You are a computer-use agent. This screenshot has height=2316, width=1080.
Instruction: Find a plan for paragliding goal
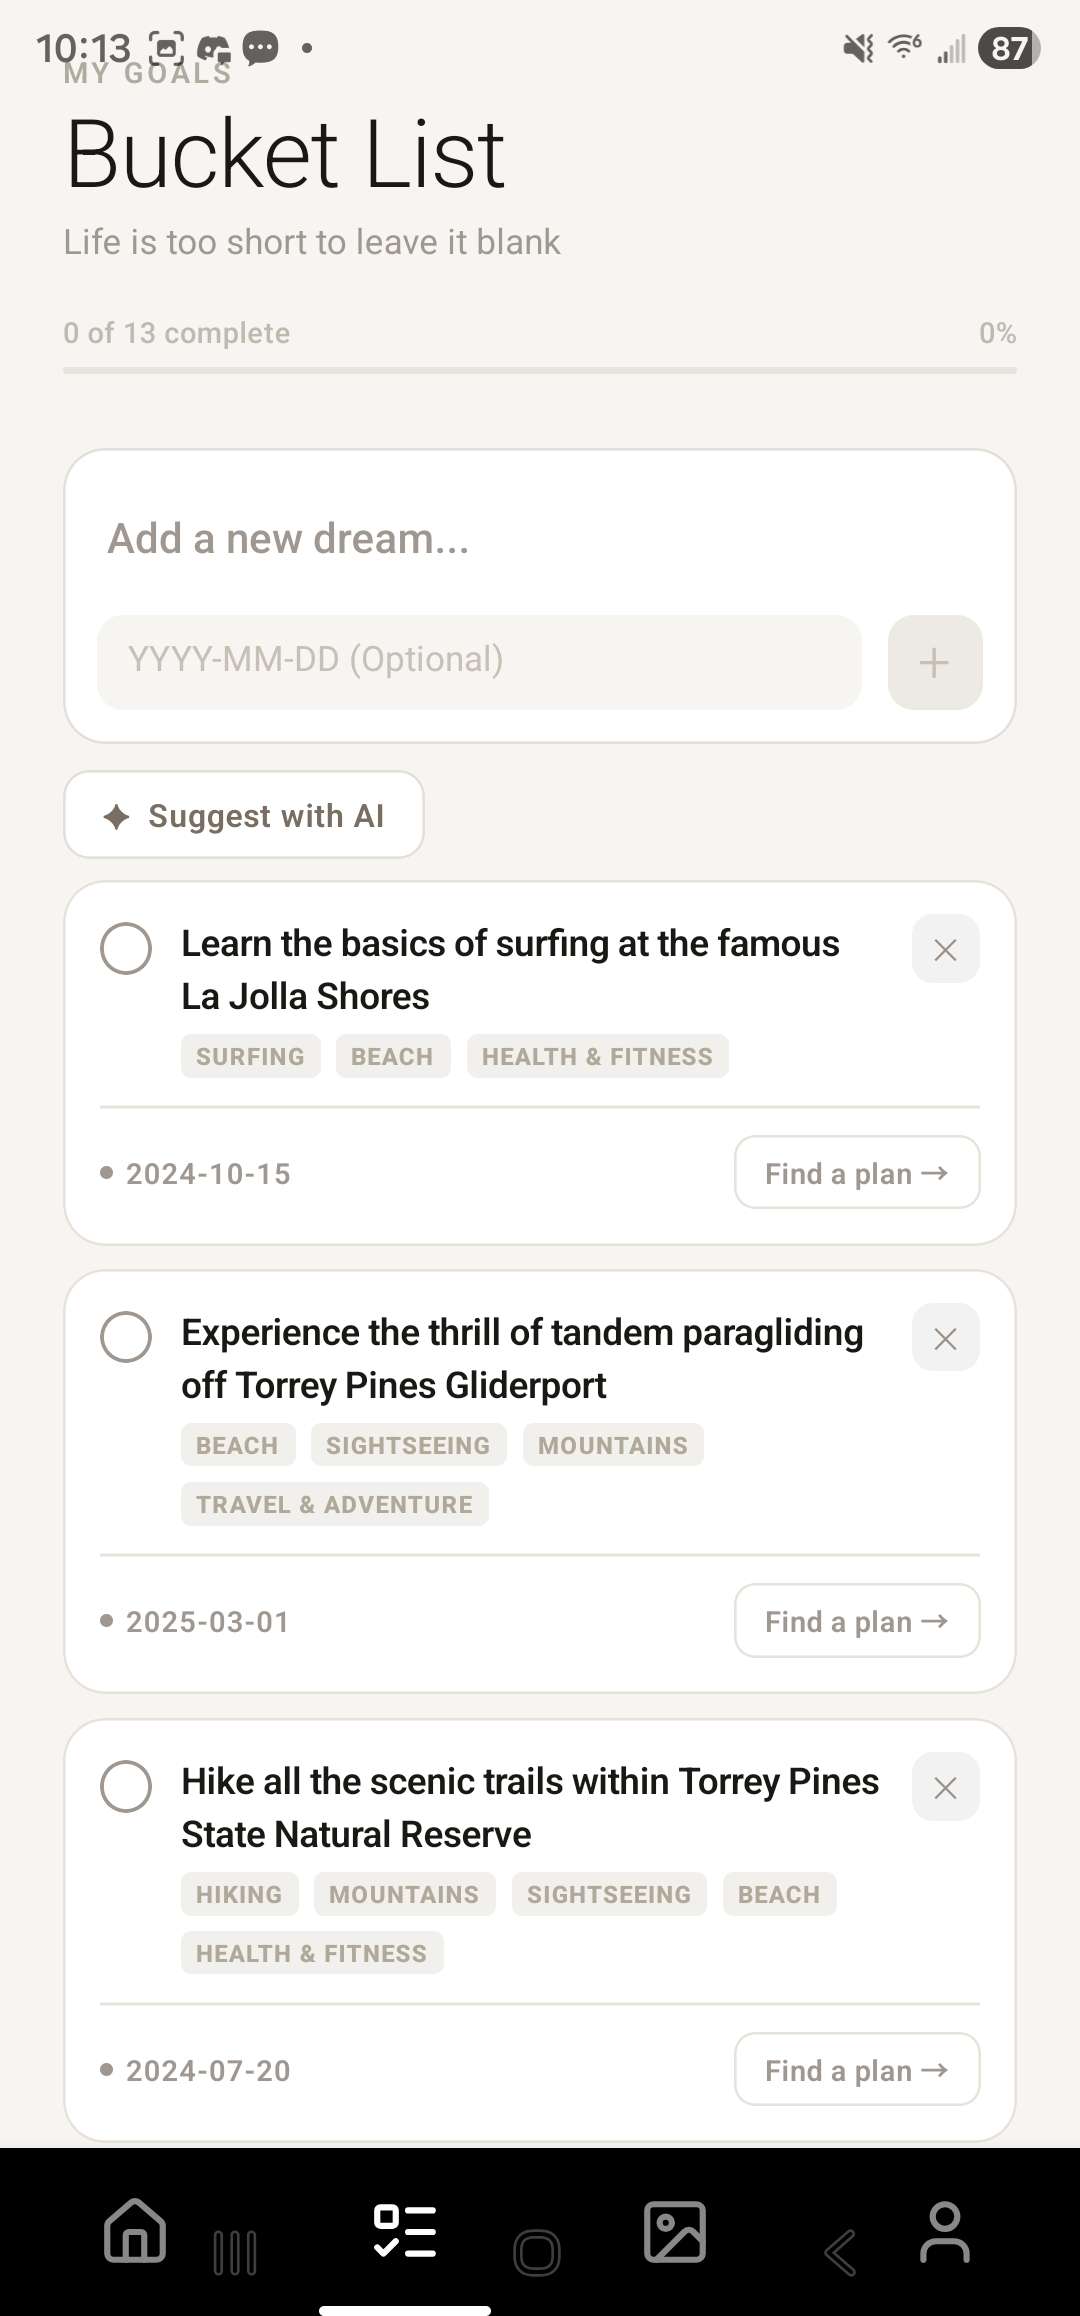click(x=857, y=1621)
